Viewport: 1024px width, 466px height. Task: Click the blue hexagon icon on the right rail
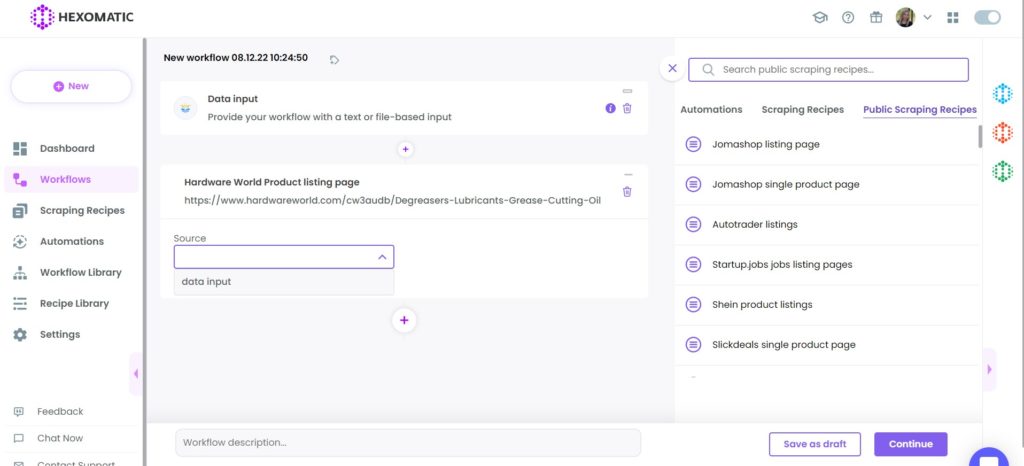pos(1002,94)
